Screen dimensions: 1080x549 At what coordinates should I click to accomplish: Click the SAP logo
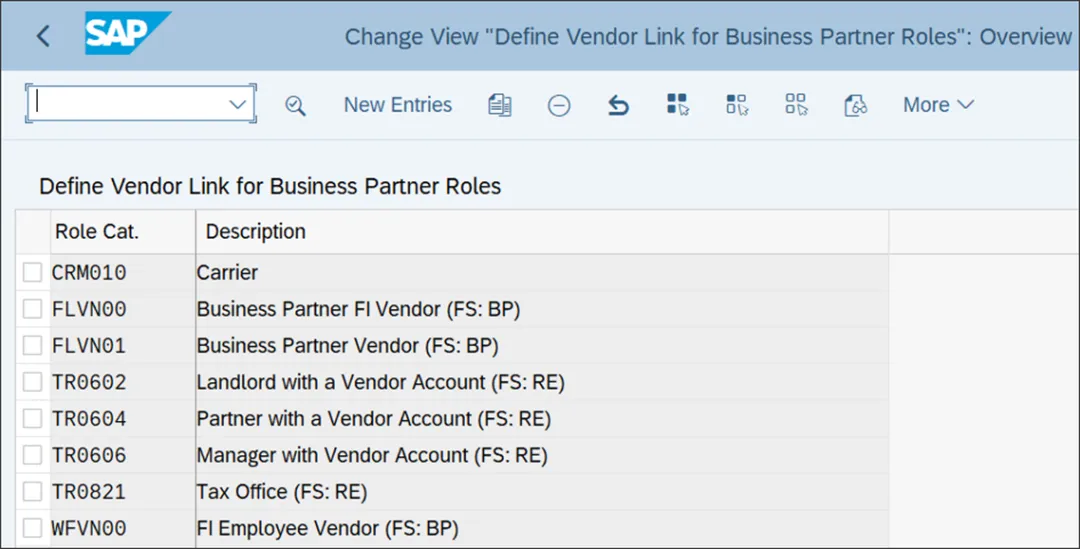pos(127,33)
